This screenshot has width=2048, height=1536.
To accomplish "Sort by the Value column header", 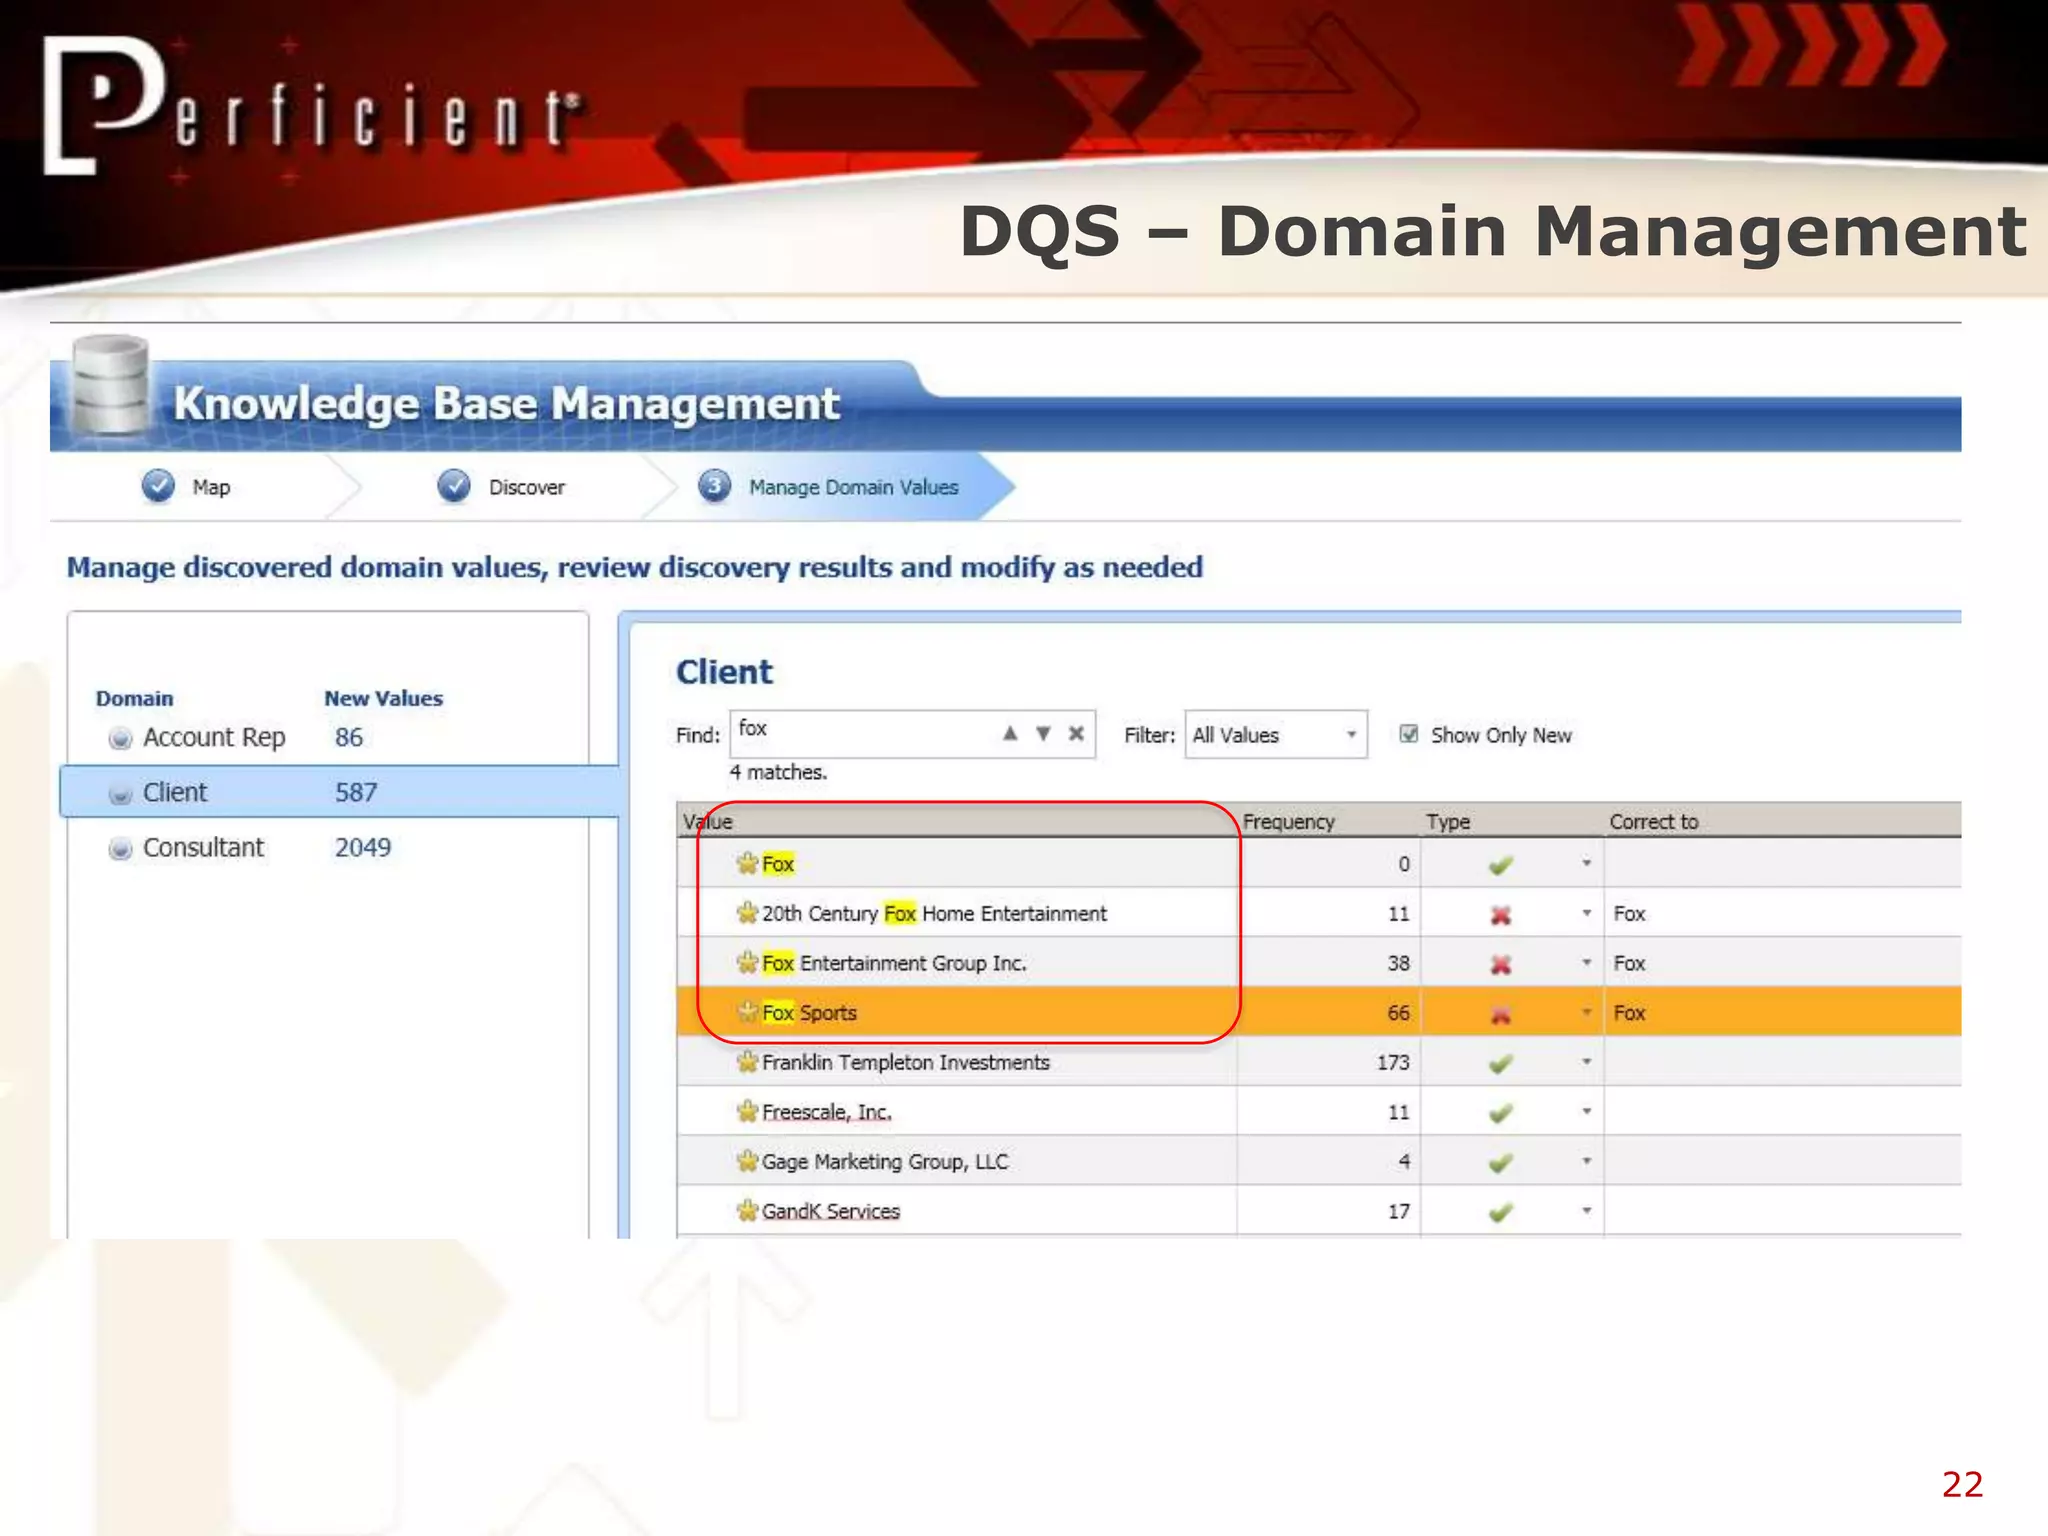I will pyautogui.click(x=708, y=822).
